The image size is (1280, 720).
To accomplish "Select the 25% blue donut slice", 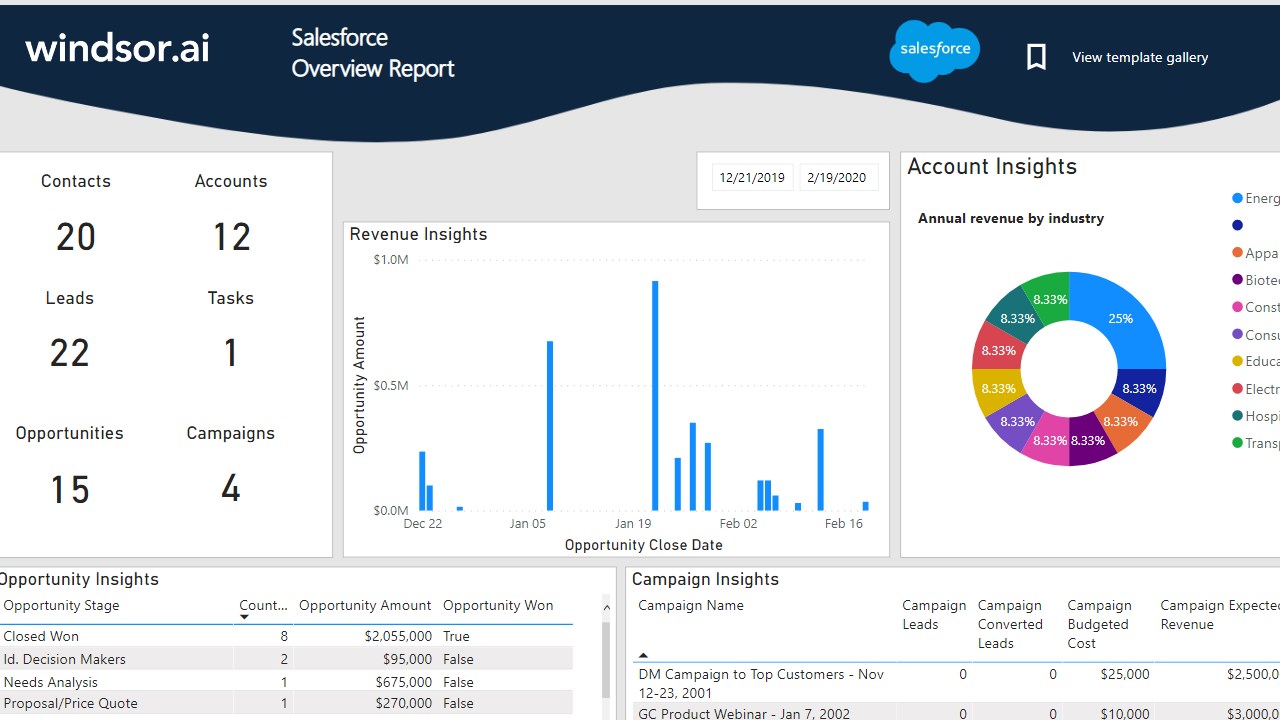I will click(x=1119, y=318).
